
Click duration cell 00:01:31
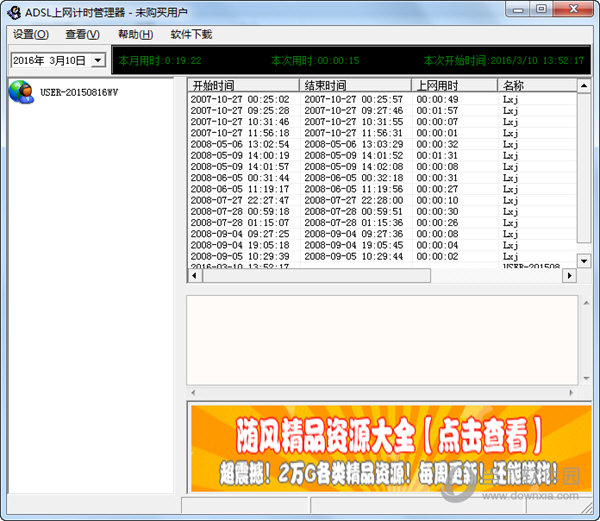click(x=437, y=155)
